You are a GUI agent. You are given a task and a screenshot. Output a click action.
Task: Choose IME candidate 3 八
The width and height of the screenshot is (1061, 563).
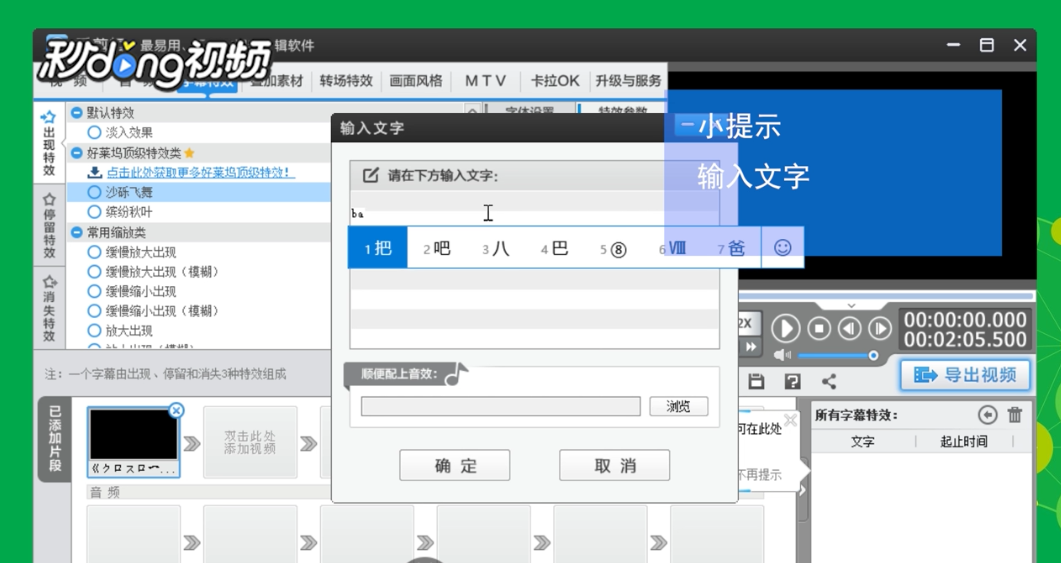(495, 248)
